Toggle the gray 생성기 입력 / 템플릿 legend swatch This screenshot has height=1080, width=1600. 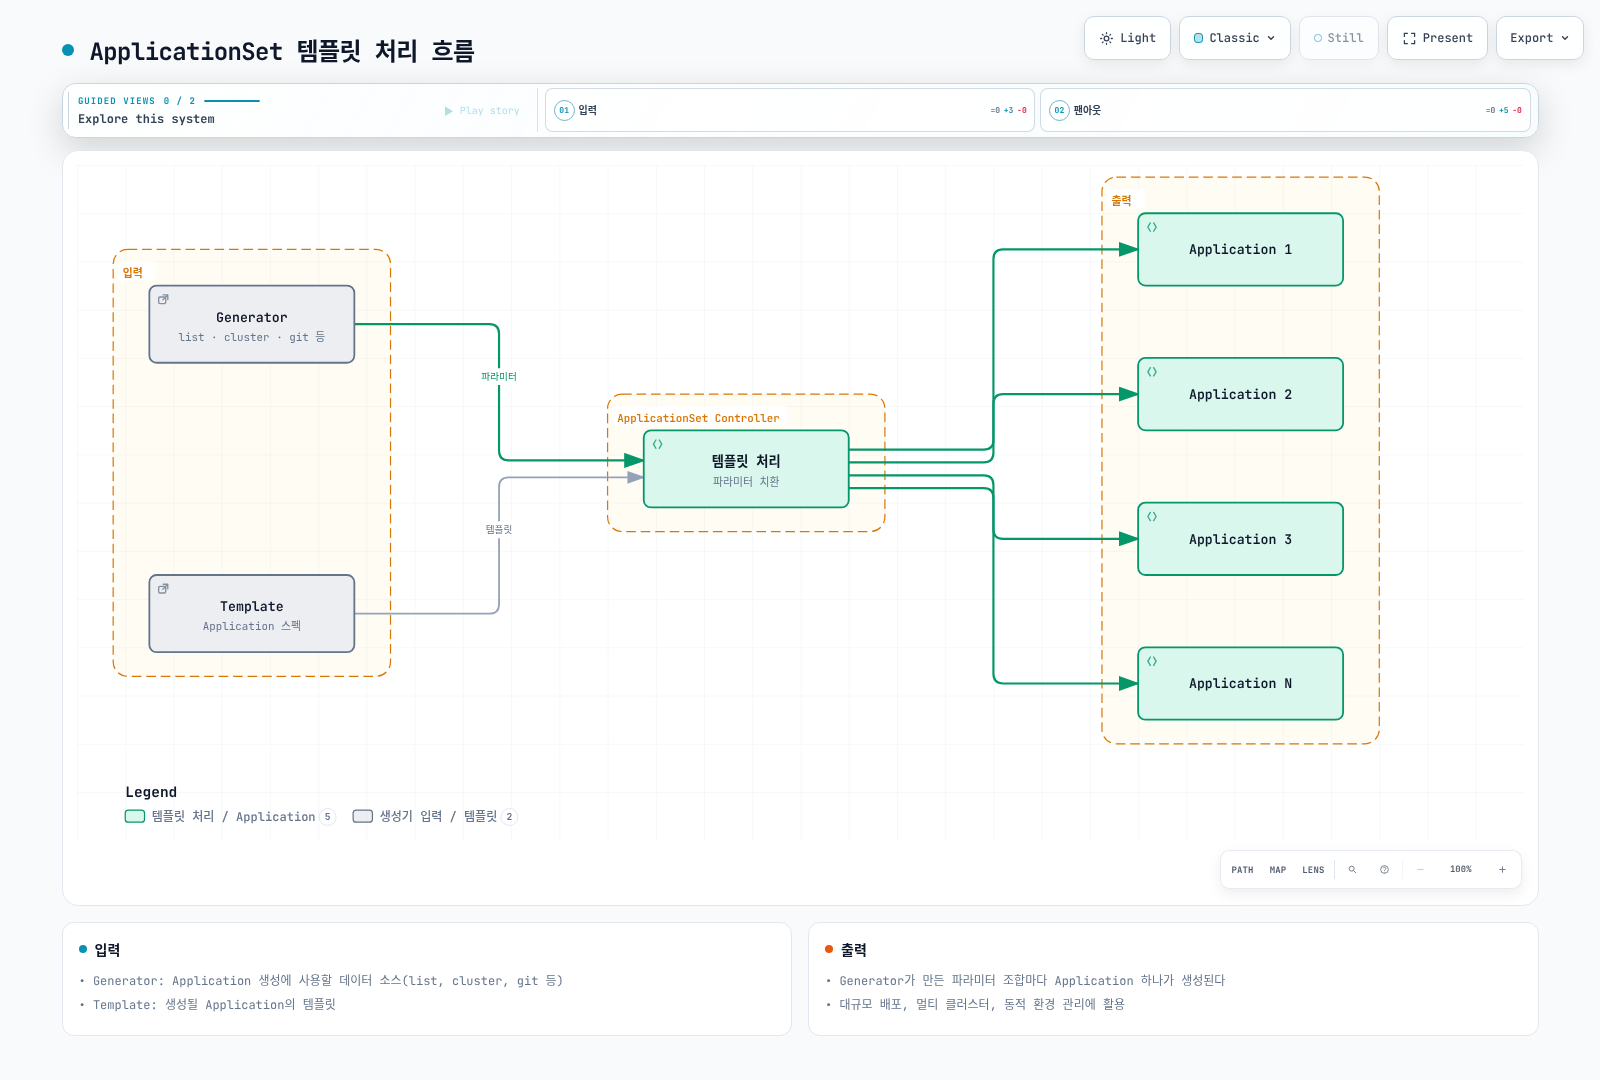363,817
